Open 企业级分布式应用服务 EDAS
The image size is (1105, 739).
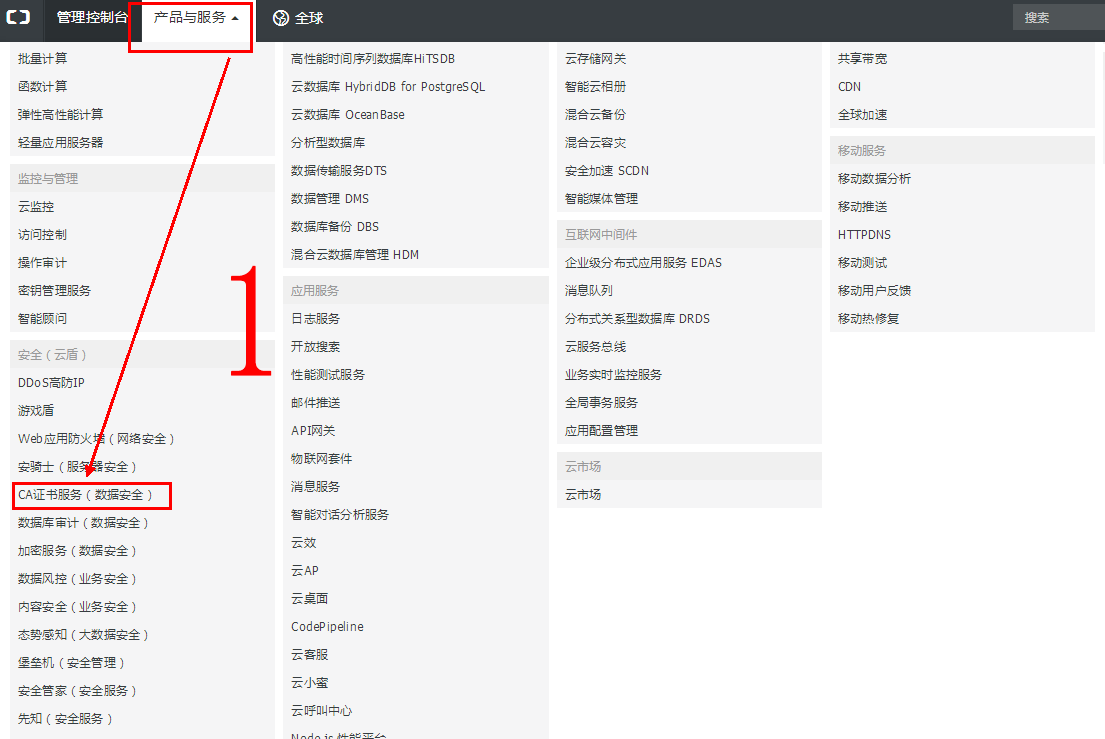pyautogui.click(x=643, y=263)
